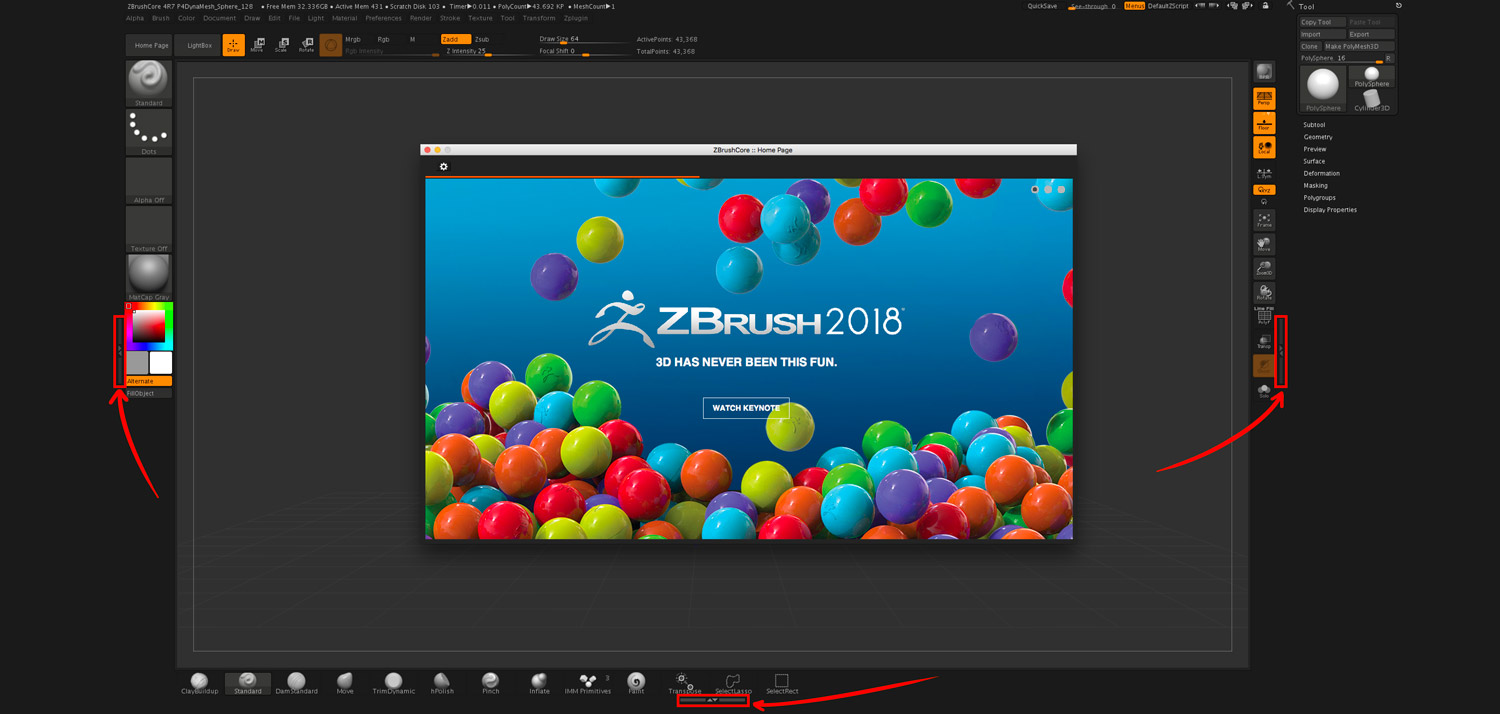
Task: Select the Move transform icon in top shelf
Action: pyautogui.click(x=257, y=45)
